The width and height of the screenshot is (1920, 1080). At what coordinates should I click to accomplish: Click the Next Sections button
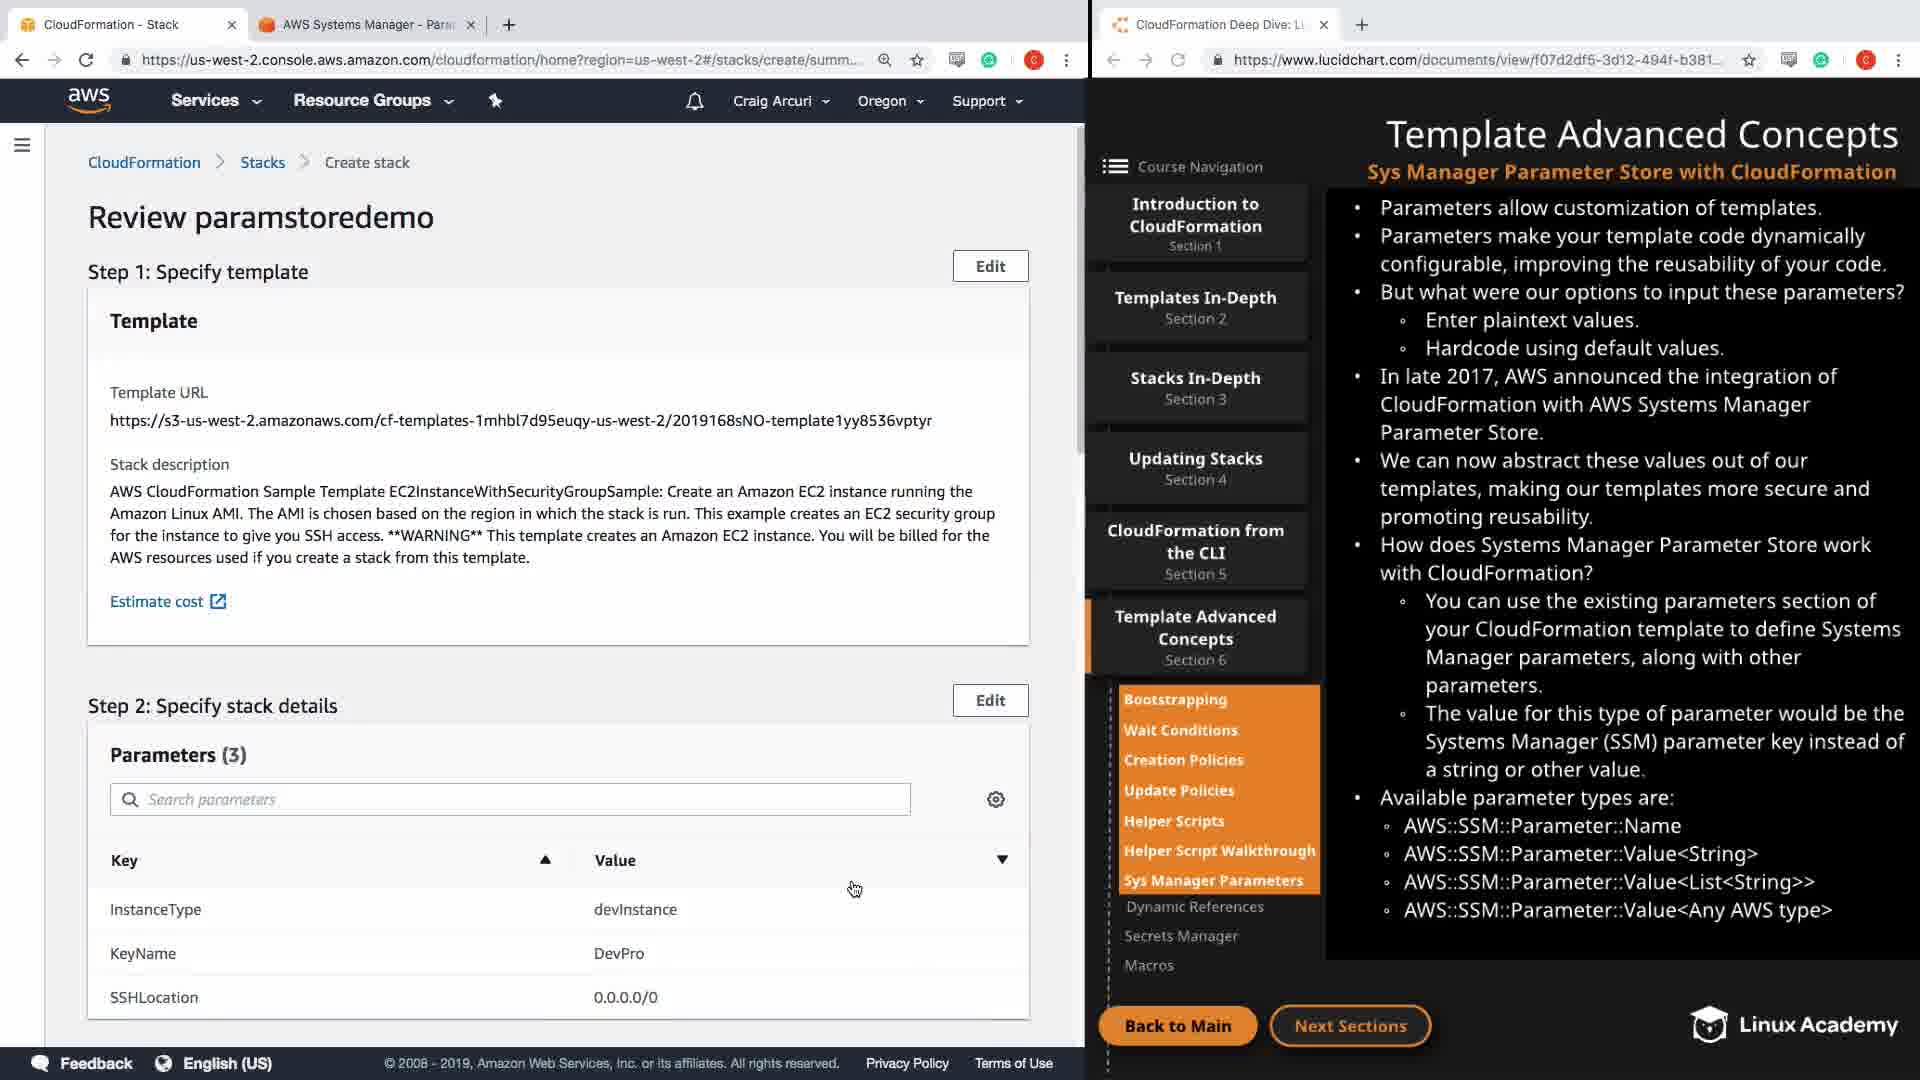[x=1349, y=1026]
